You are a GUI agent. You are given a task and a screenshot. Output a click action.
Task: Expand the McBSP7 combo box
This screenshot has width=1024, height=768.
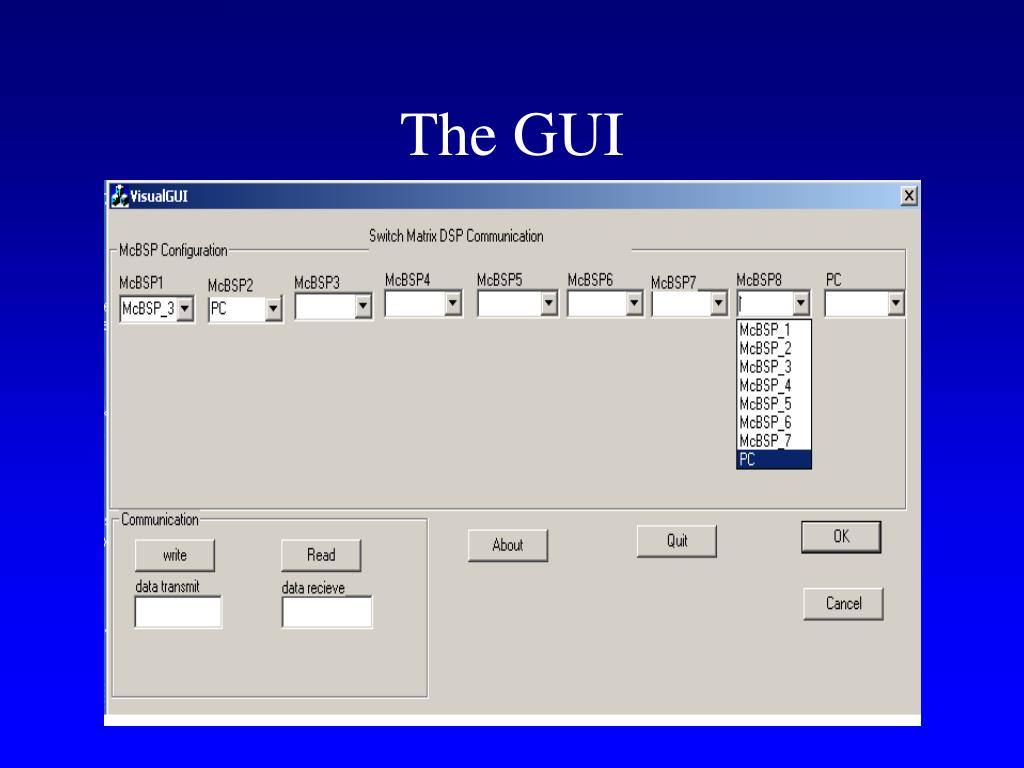coord(718,303)
